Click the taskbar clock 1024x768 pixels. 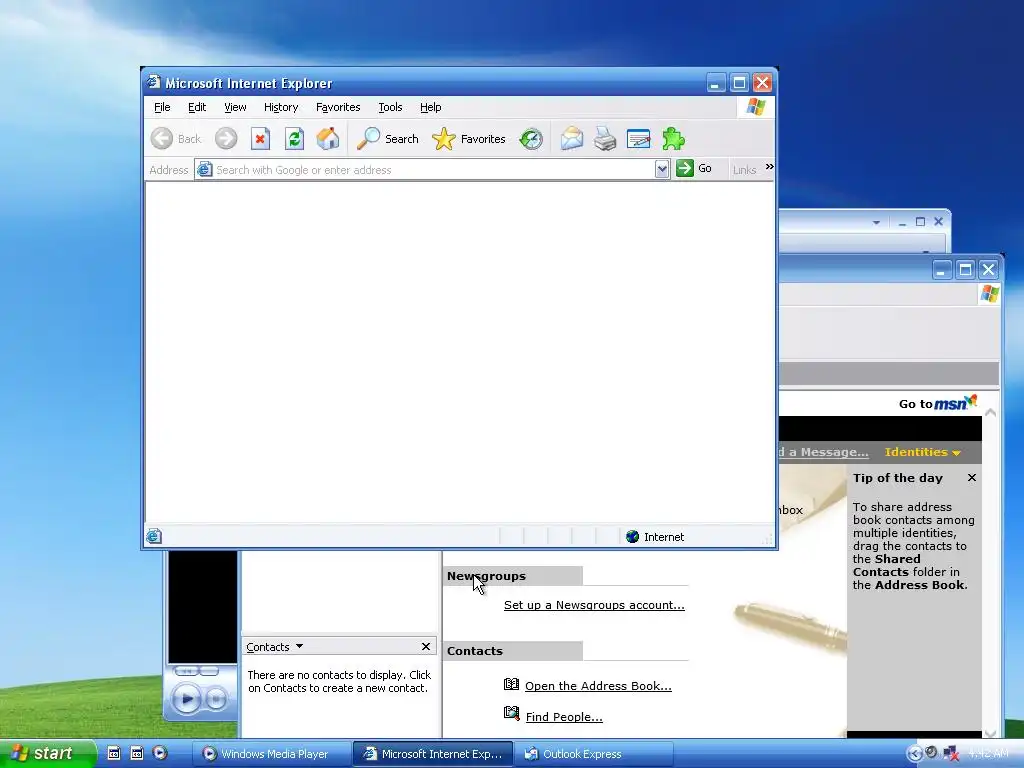coord(989,754)
